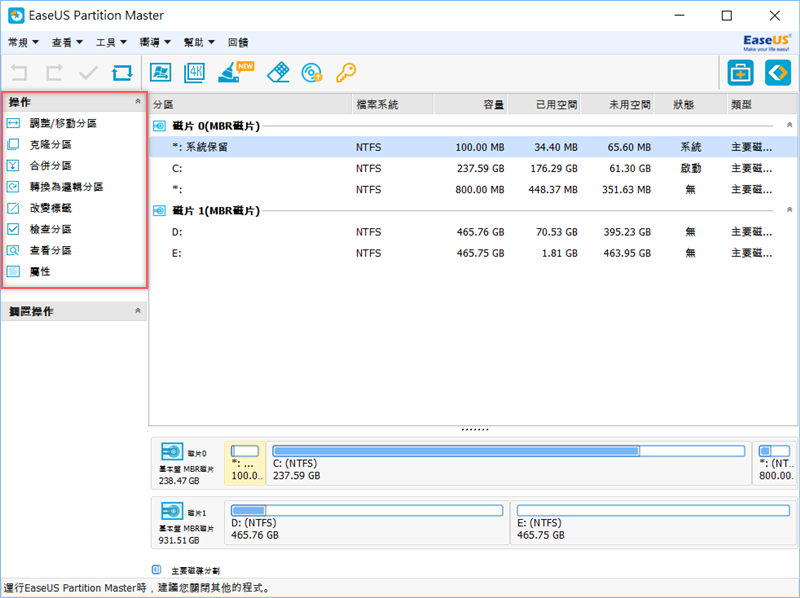Click the 磁片0 disk icon in disk map
The height and width of the screenshot is (598, 800).
click(x=172, y=452)
